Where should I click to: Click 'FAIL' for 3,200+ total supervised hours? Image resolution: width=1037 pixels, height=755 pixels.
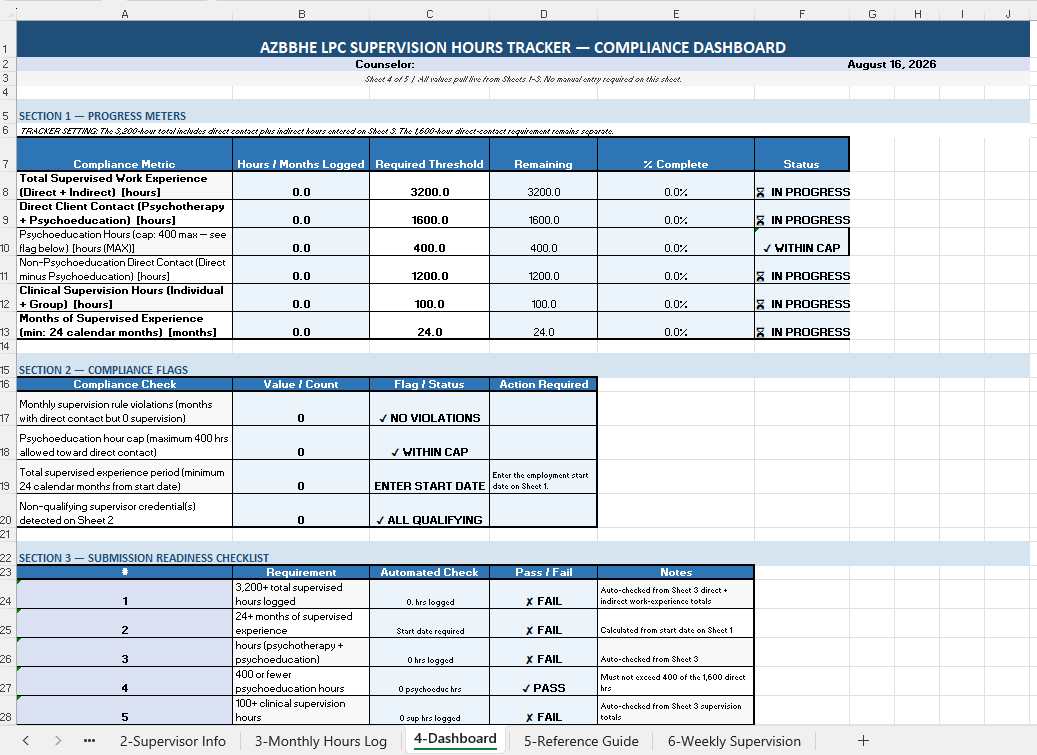(x=544, y=594)
